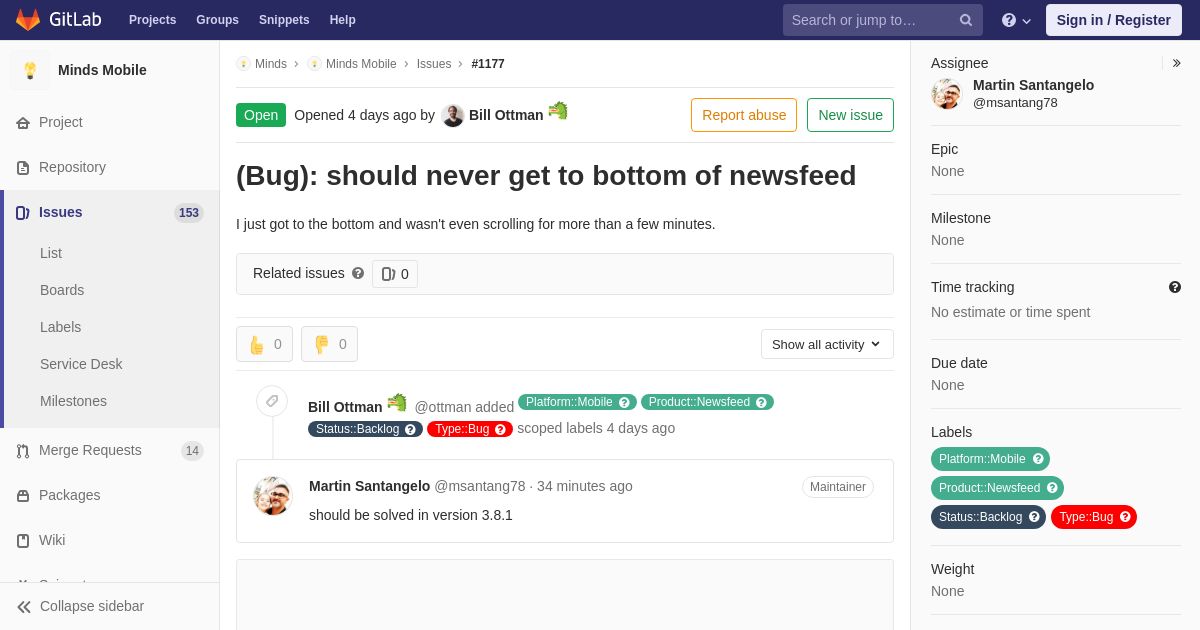Click help icon on sidebar Product::Newsfeed label
The height and width of the screenshot is (630, 1200).
1052,488
